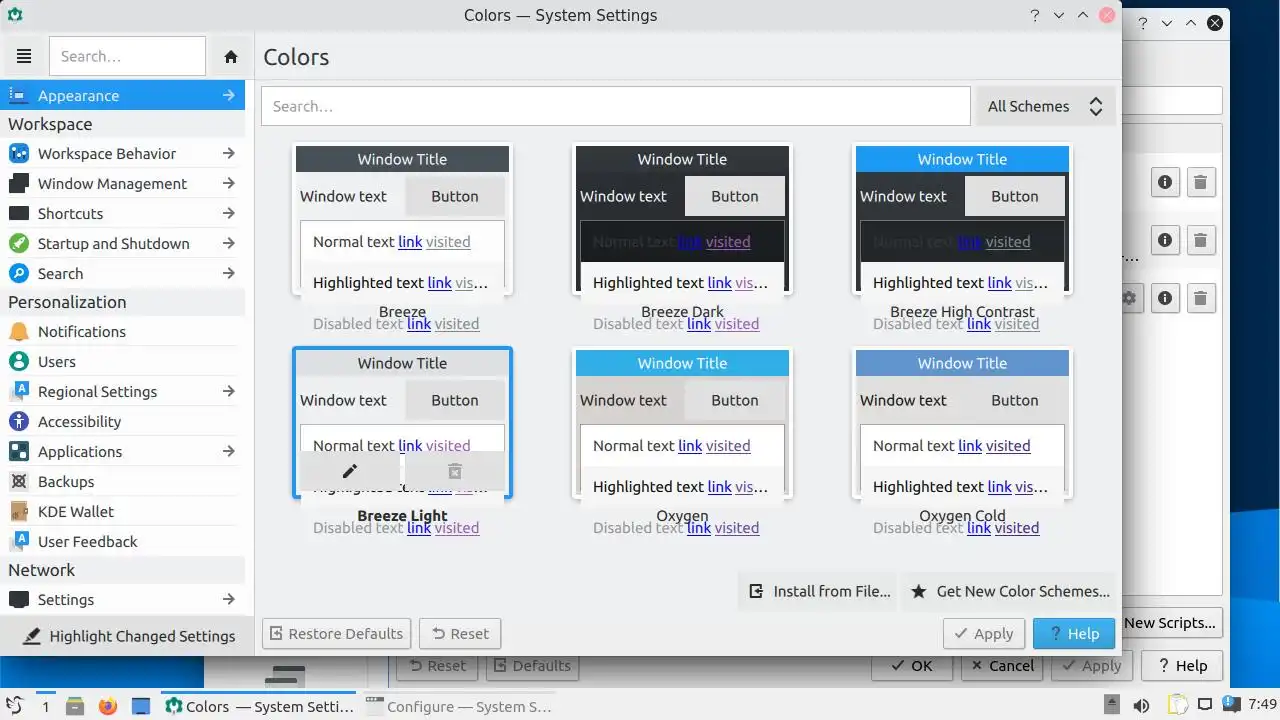Screen dimensions: 1280x720
Task: Open the clipboard tray icon
Action: (x=1178, y=705)
